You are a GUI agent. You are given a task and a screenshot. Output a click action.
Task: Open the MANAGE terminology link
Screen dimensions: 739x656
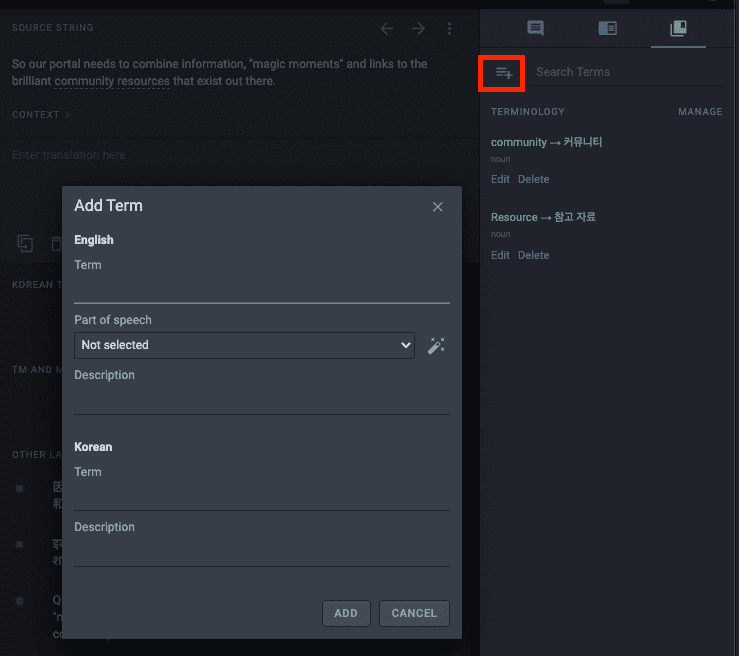click(700, 112)
